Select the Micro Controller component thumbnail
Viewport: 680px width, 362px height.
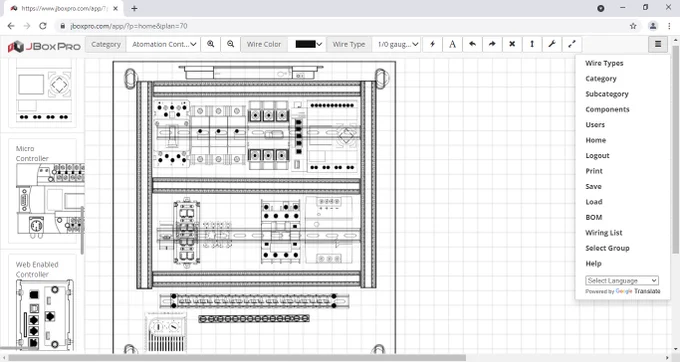(49, 200)
